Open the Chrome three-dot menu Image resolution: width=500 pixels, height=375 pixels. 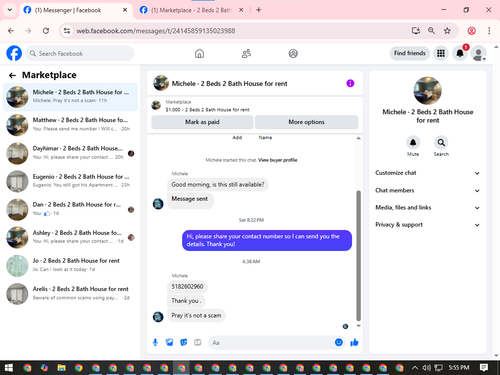coord(489,31)
